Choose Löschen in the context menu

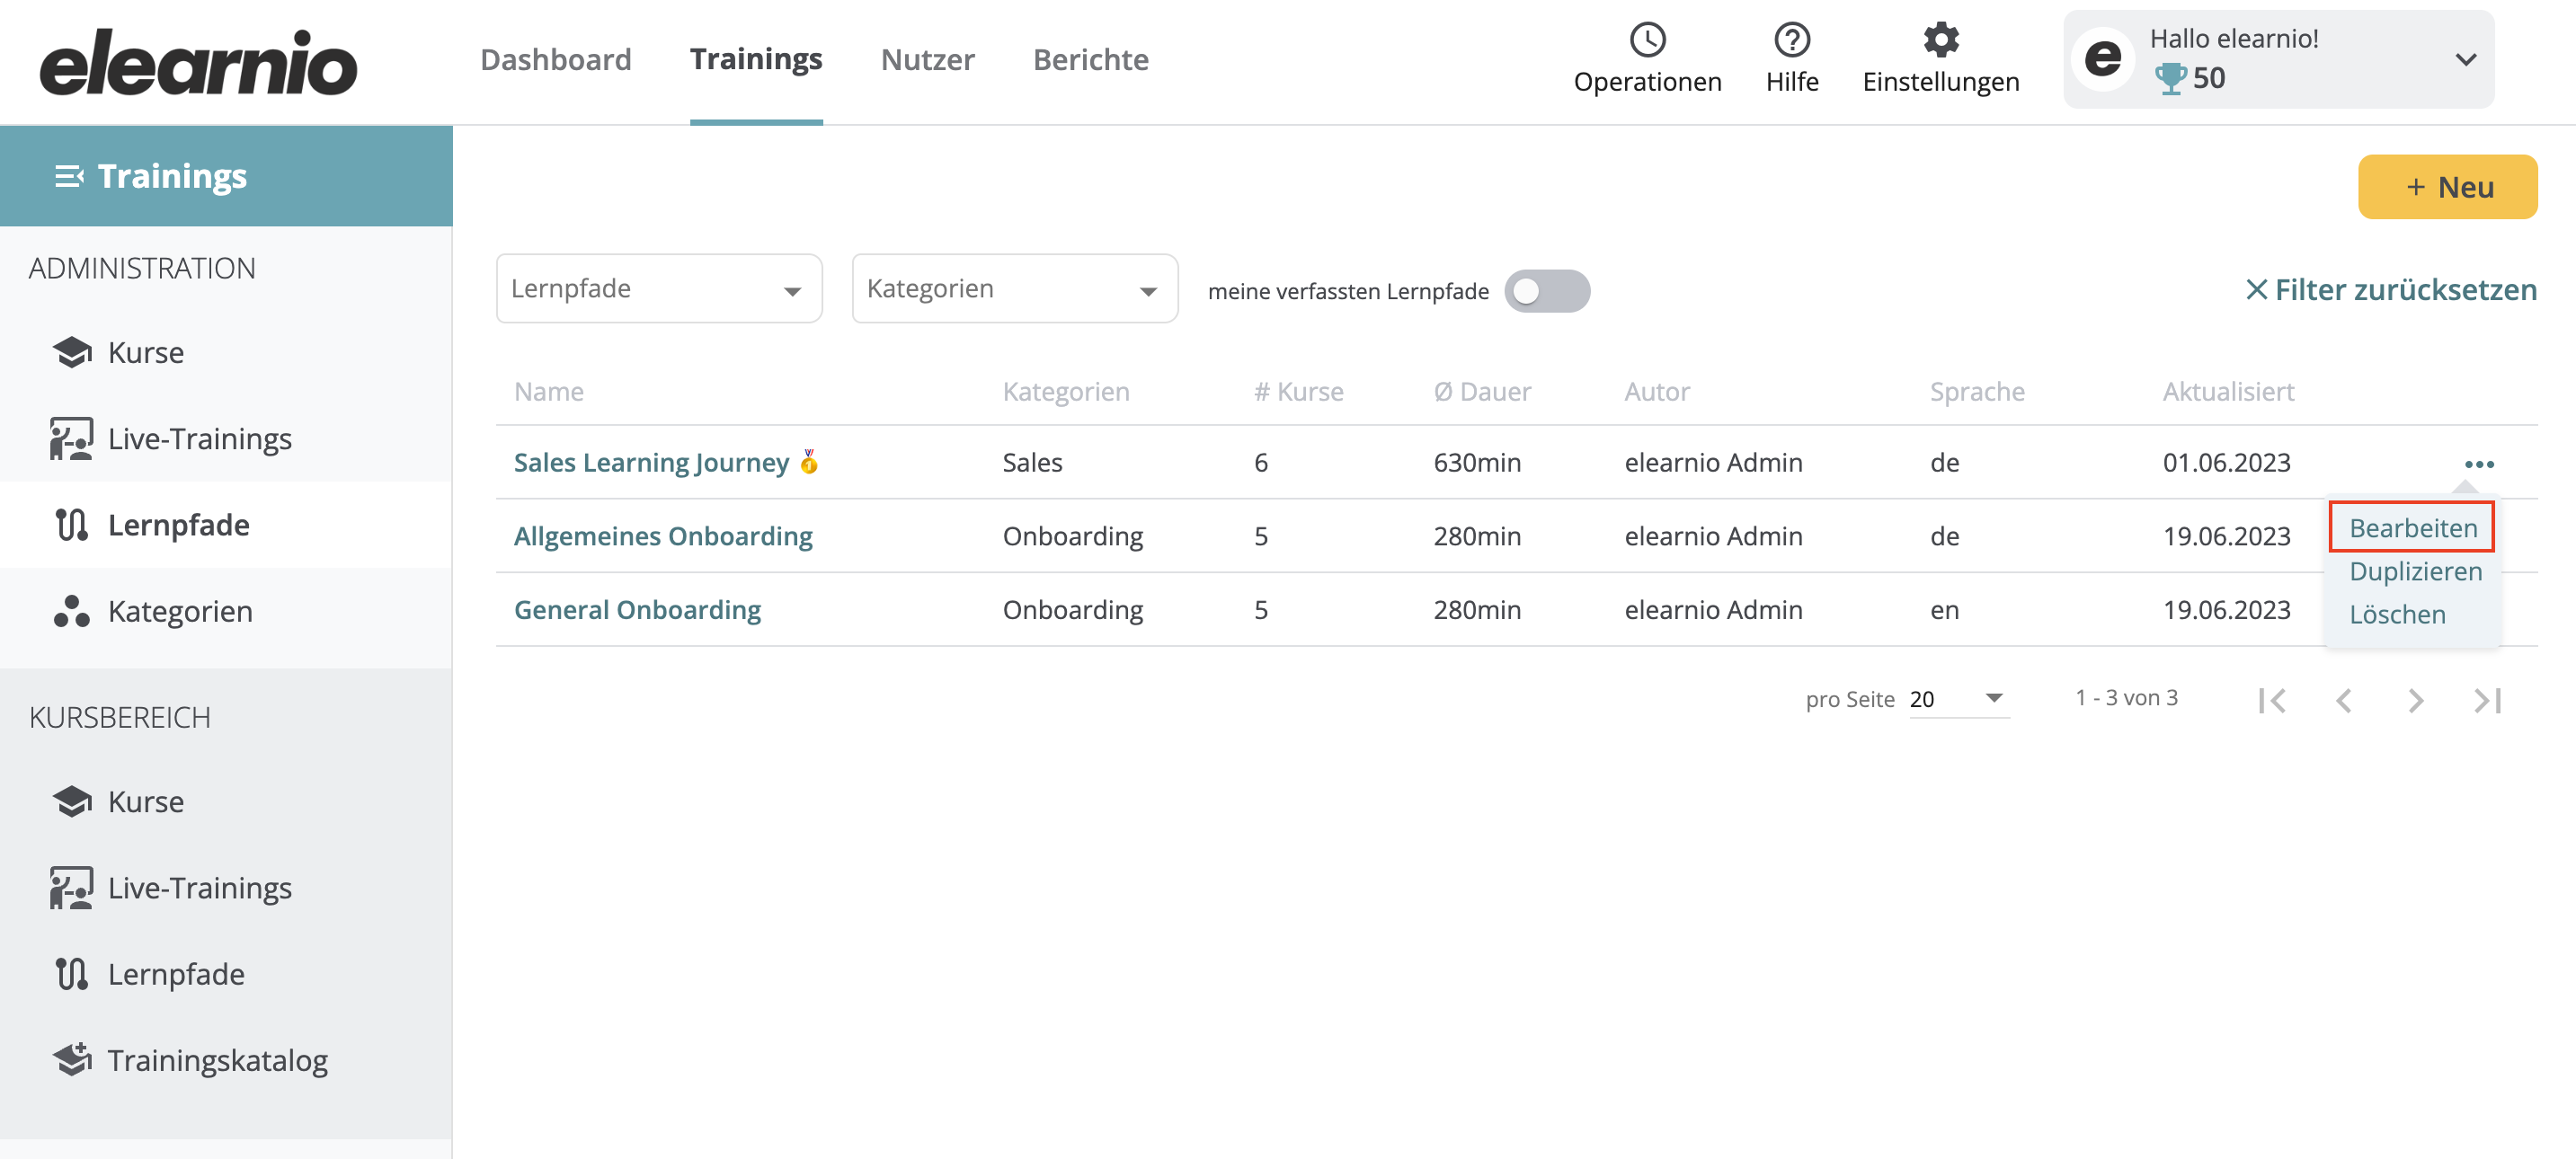(x=2396, y=614)
